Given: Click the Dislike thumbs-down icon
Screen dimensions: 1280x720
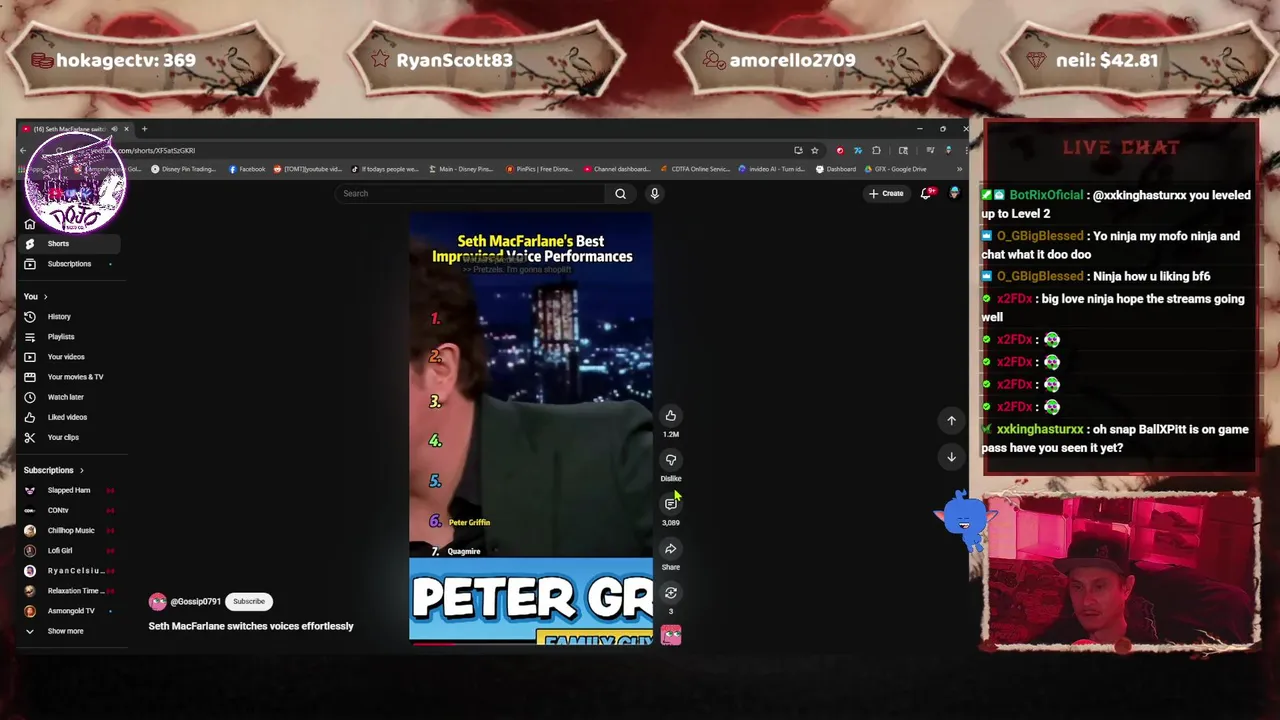Looking at the screenshot, I should pyautogui.click(x=671, y=460).
